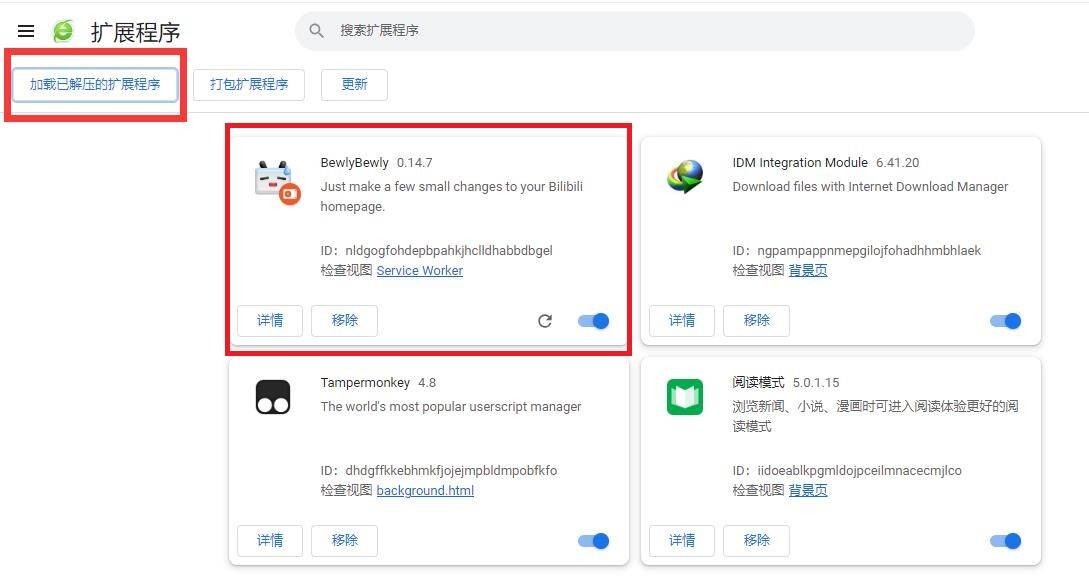Viewport: 1089px width, 583px height.
Task: Click the 打包扩展程序 button
Action: point(249,85)
